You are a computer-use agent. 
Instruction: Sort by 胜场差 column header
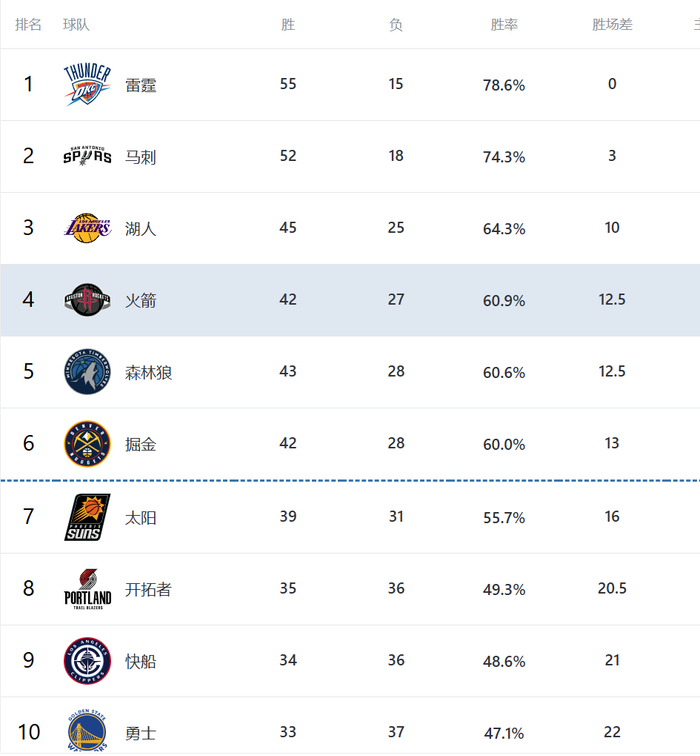(612, 25)
